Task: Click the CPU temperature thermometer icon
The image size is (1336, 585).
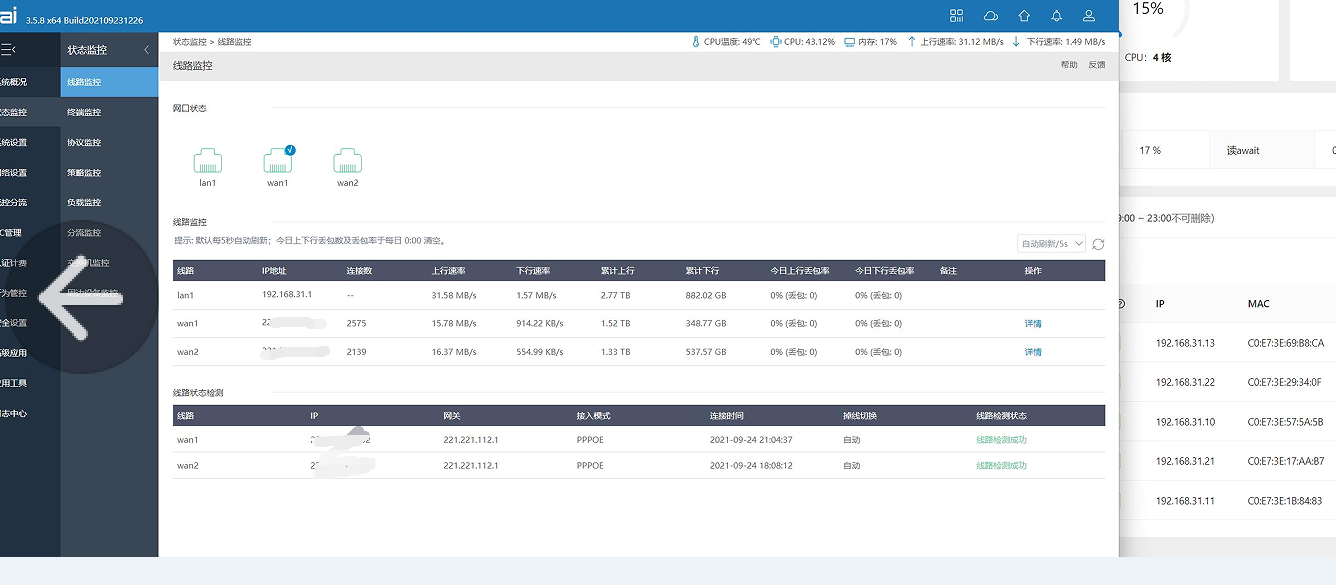Action: pos(696,42)
